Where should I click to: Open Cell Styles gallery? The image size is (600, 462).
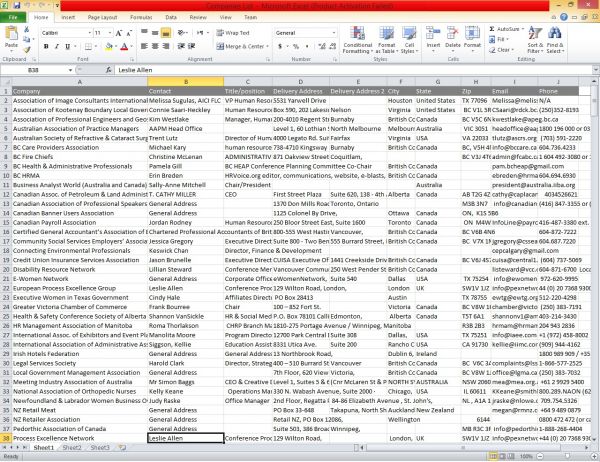click(x=409, y=40)
